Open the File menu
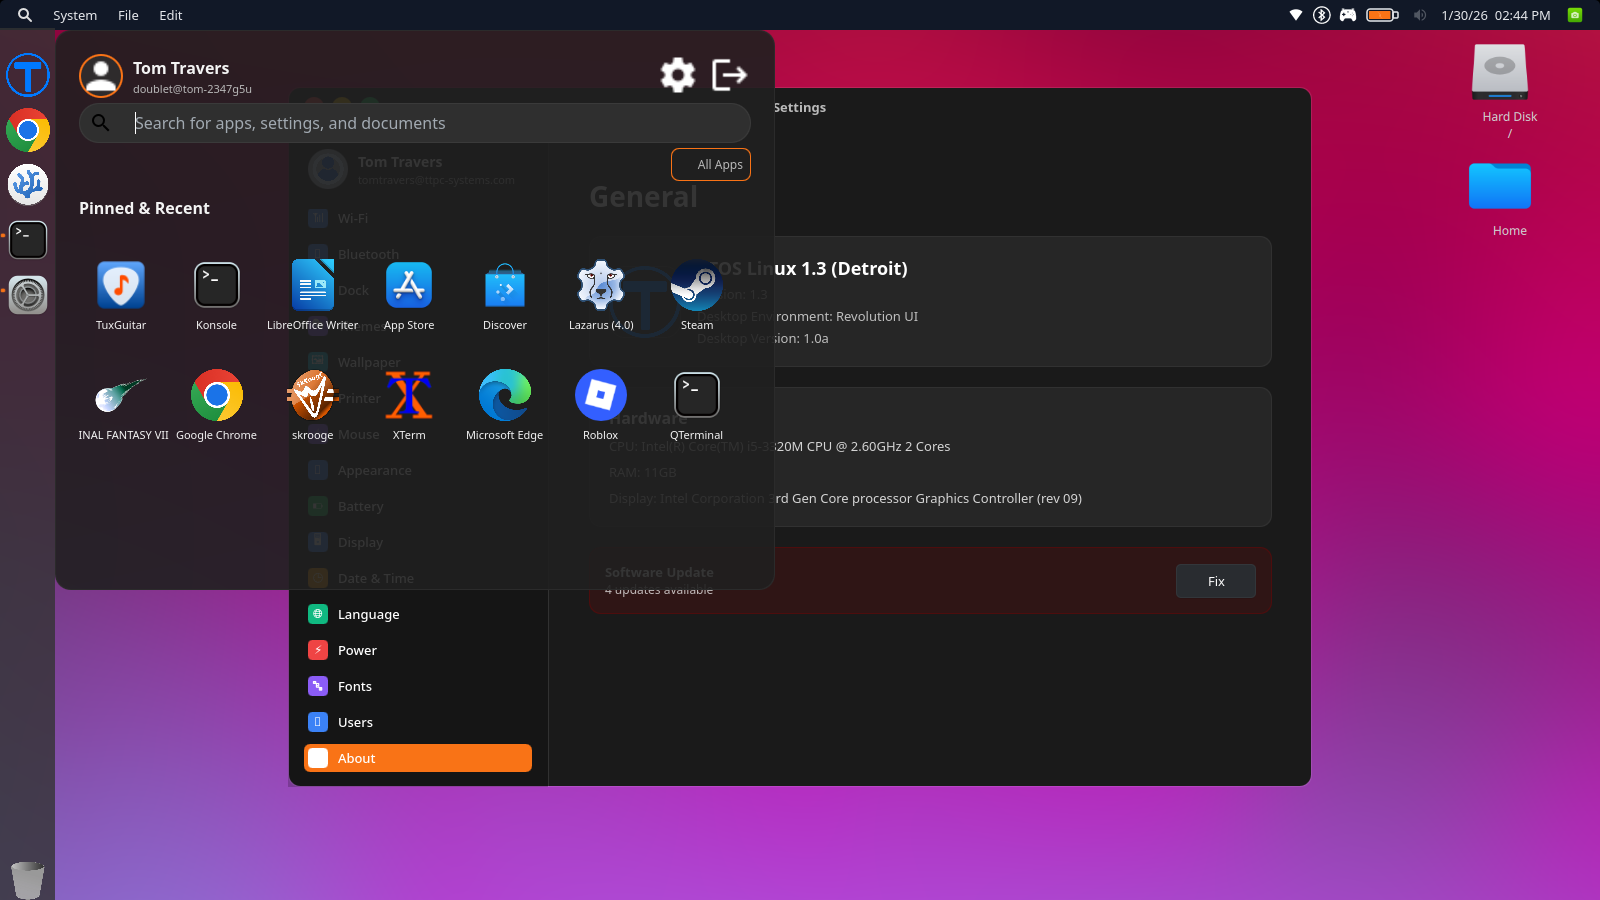 click(x=128, y=15)
